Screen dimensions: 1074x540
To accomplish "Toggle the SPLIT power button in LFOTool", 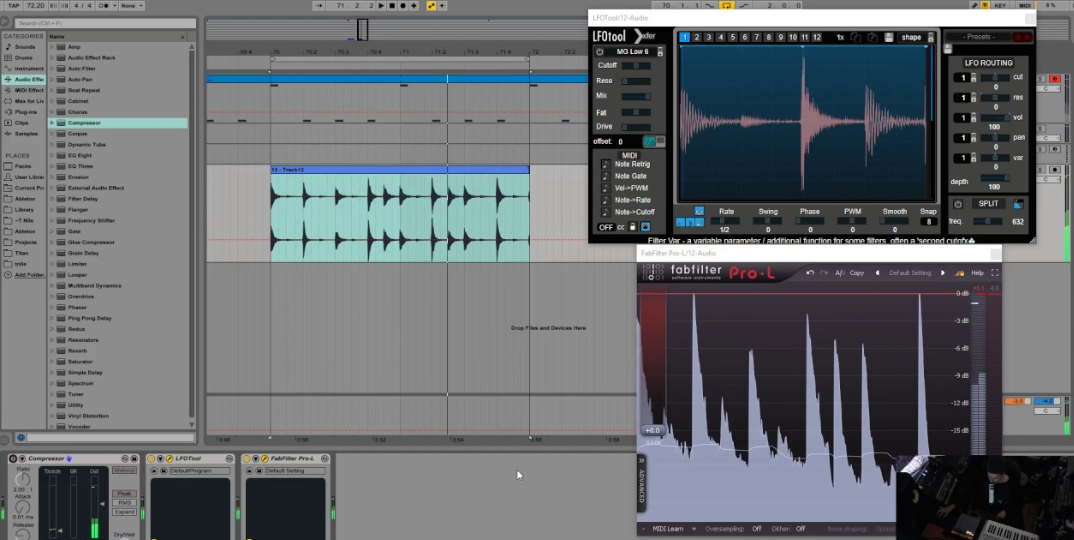I will click(958, 204).
